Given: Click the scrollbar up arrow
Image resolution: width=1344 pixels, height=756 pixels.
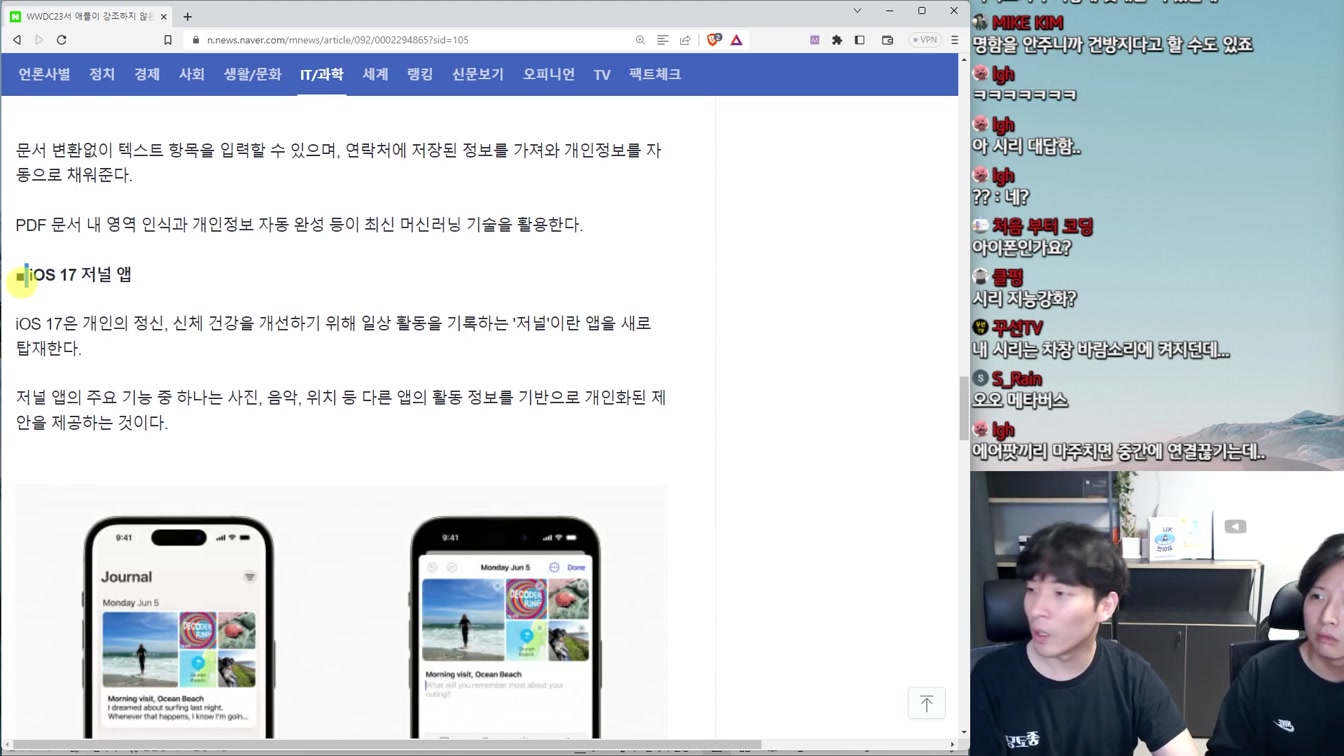Looking at the screenshot, I should 964,59.
